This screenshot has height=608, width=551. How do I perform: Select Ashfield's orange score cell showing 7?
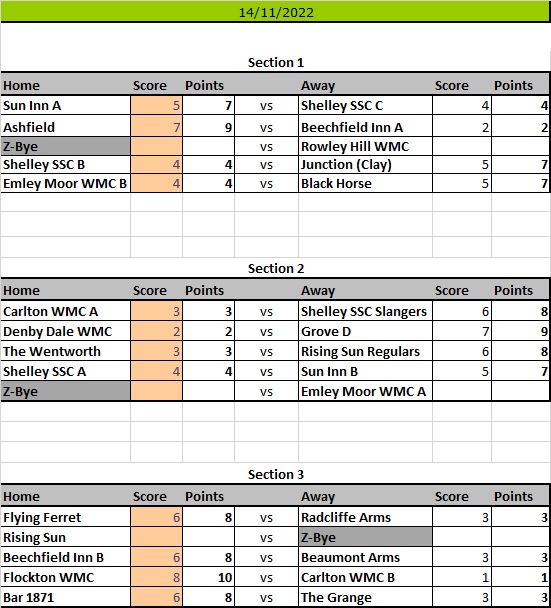click(156, 126)
